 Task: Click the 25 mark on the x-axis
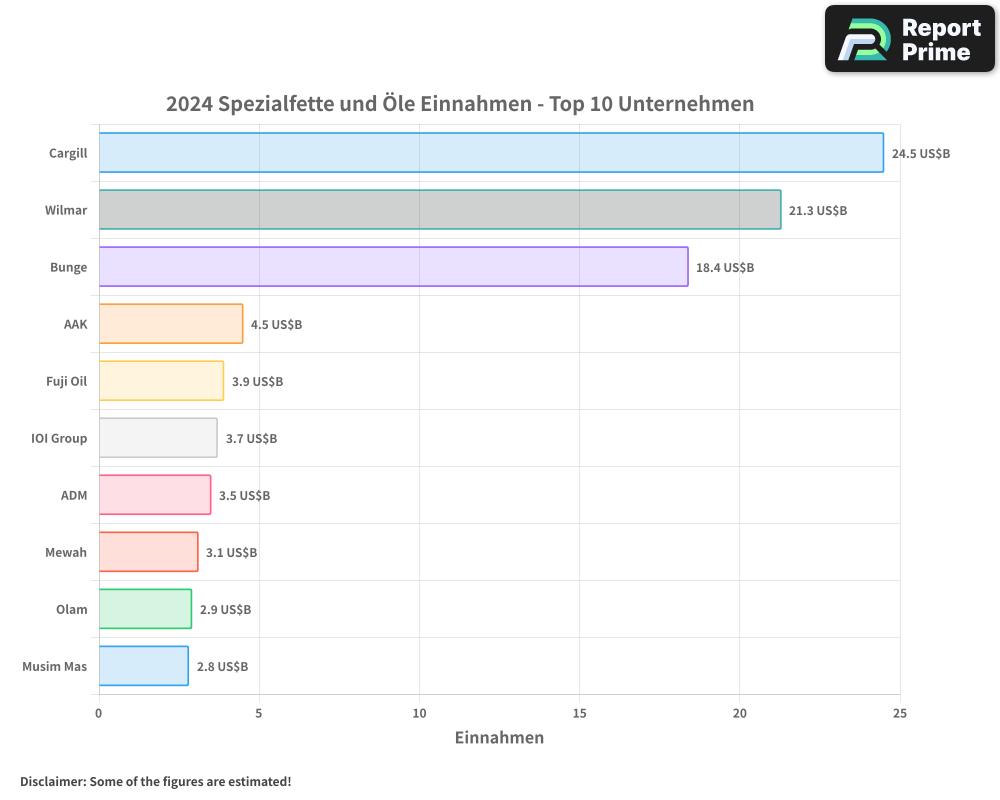pos(899,713)
